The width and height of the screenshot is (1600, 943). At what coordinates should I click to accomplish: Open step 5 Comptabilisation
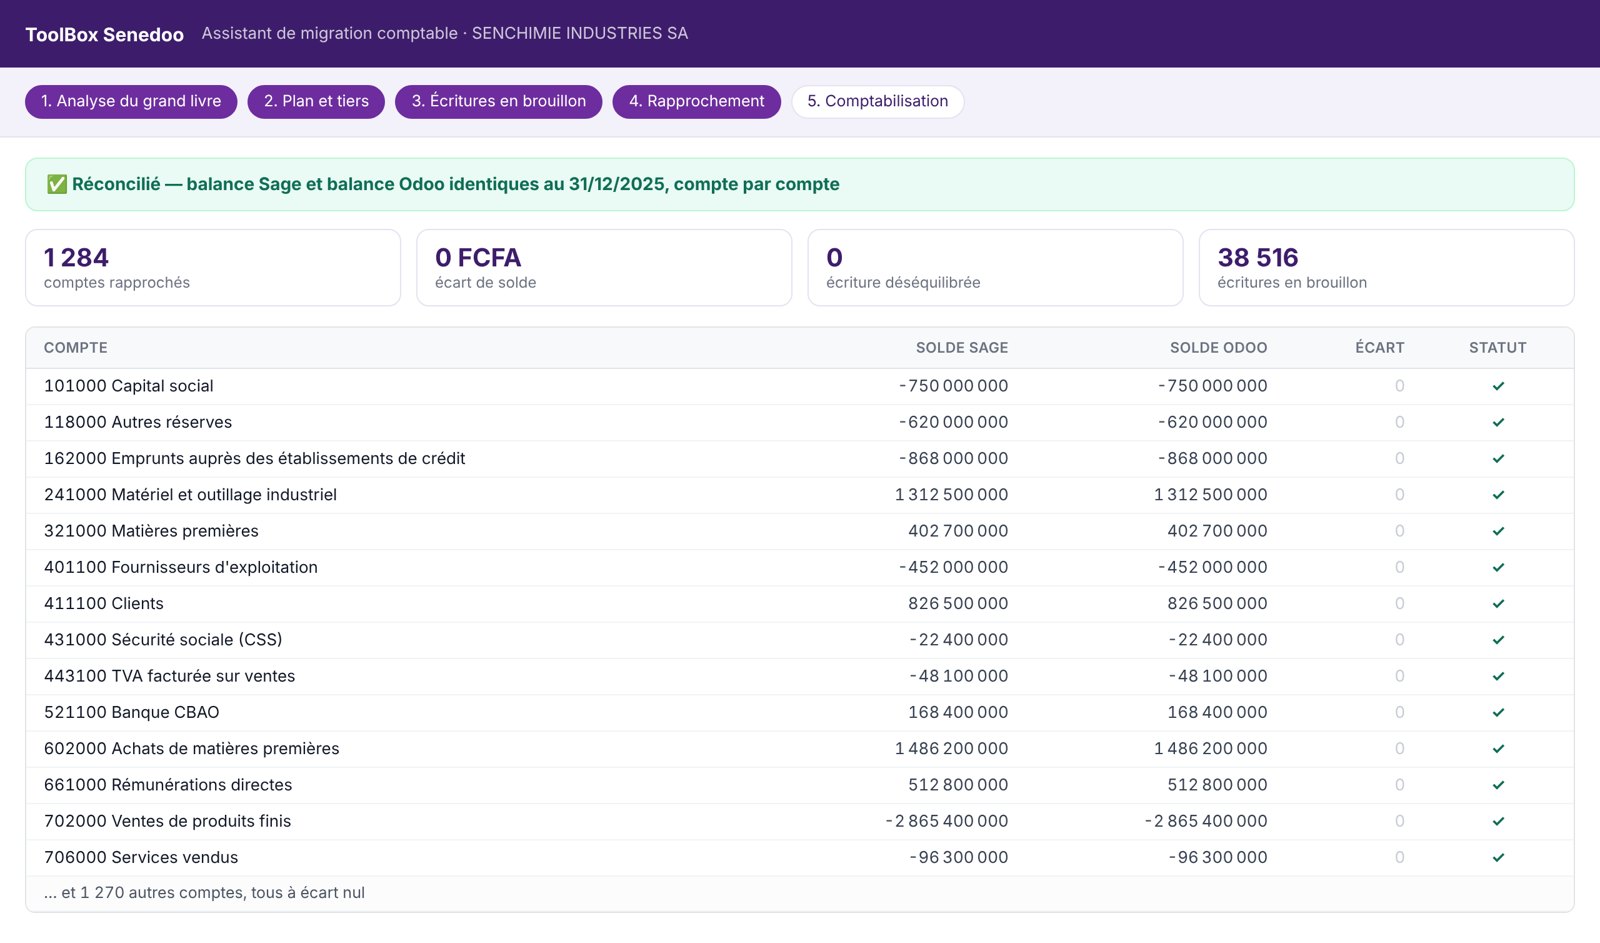877,101
